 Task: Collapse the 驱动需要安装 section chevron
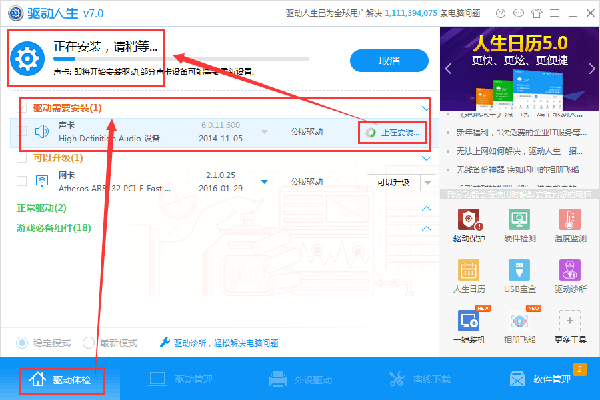pyautogui.click(x=425, y=108)
